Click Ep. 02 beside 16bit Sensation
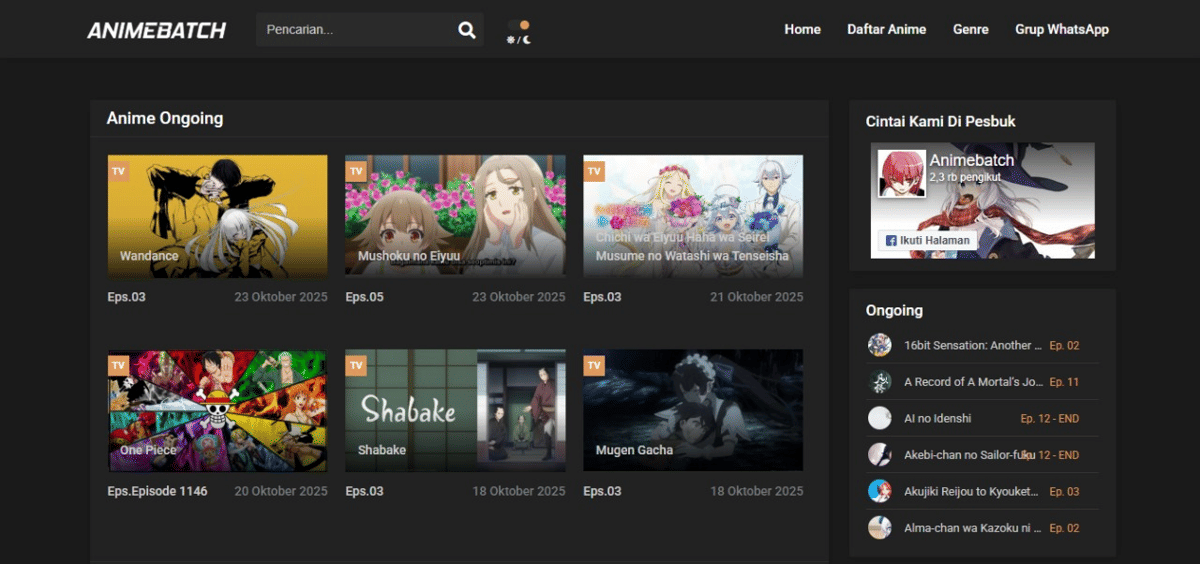This screenshot has width=1200, height=564. click(x=1064, y=345)
